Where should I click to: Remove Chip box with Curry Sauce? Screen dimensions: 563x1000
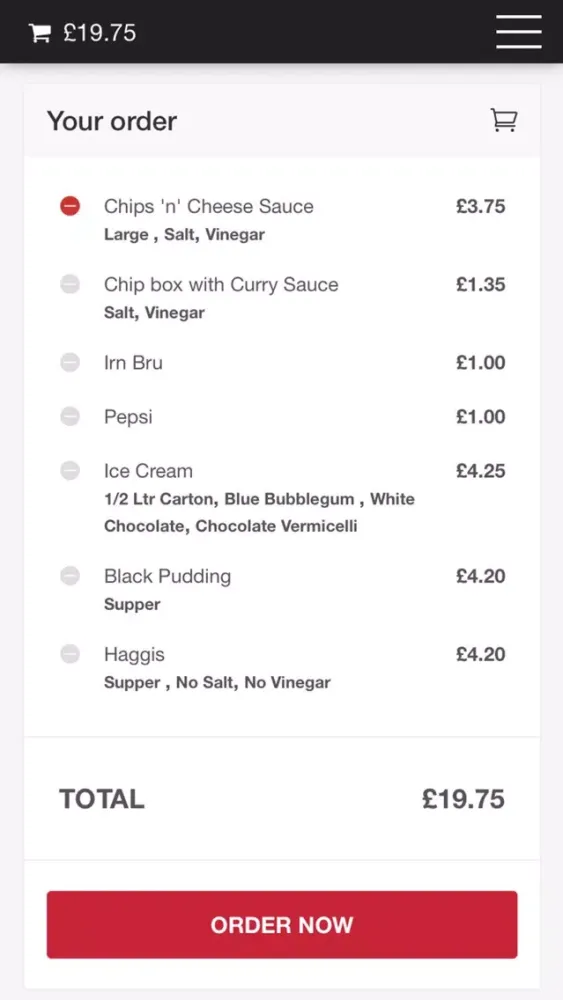pos(70,284)
